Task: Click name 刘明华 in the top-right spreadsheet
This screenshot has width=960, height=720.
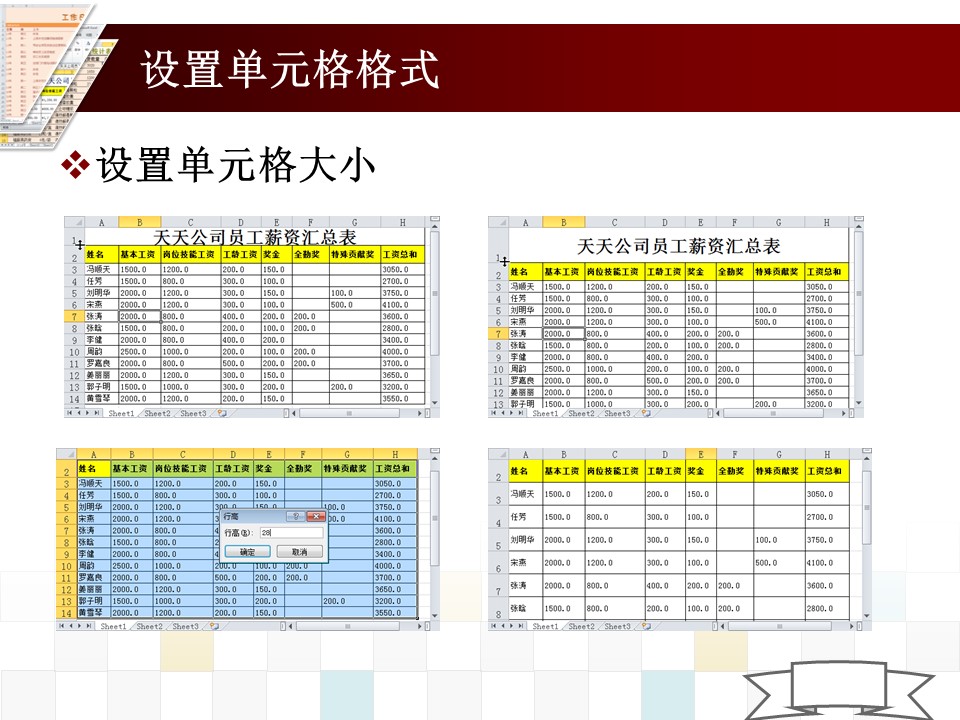Action: 522,310
